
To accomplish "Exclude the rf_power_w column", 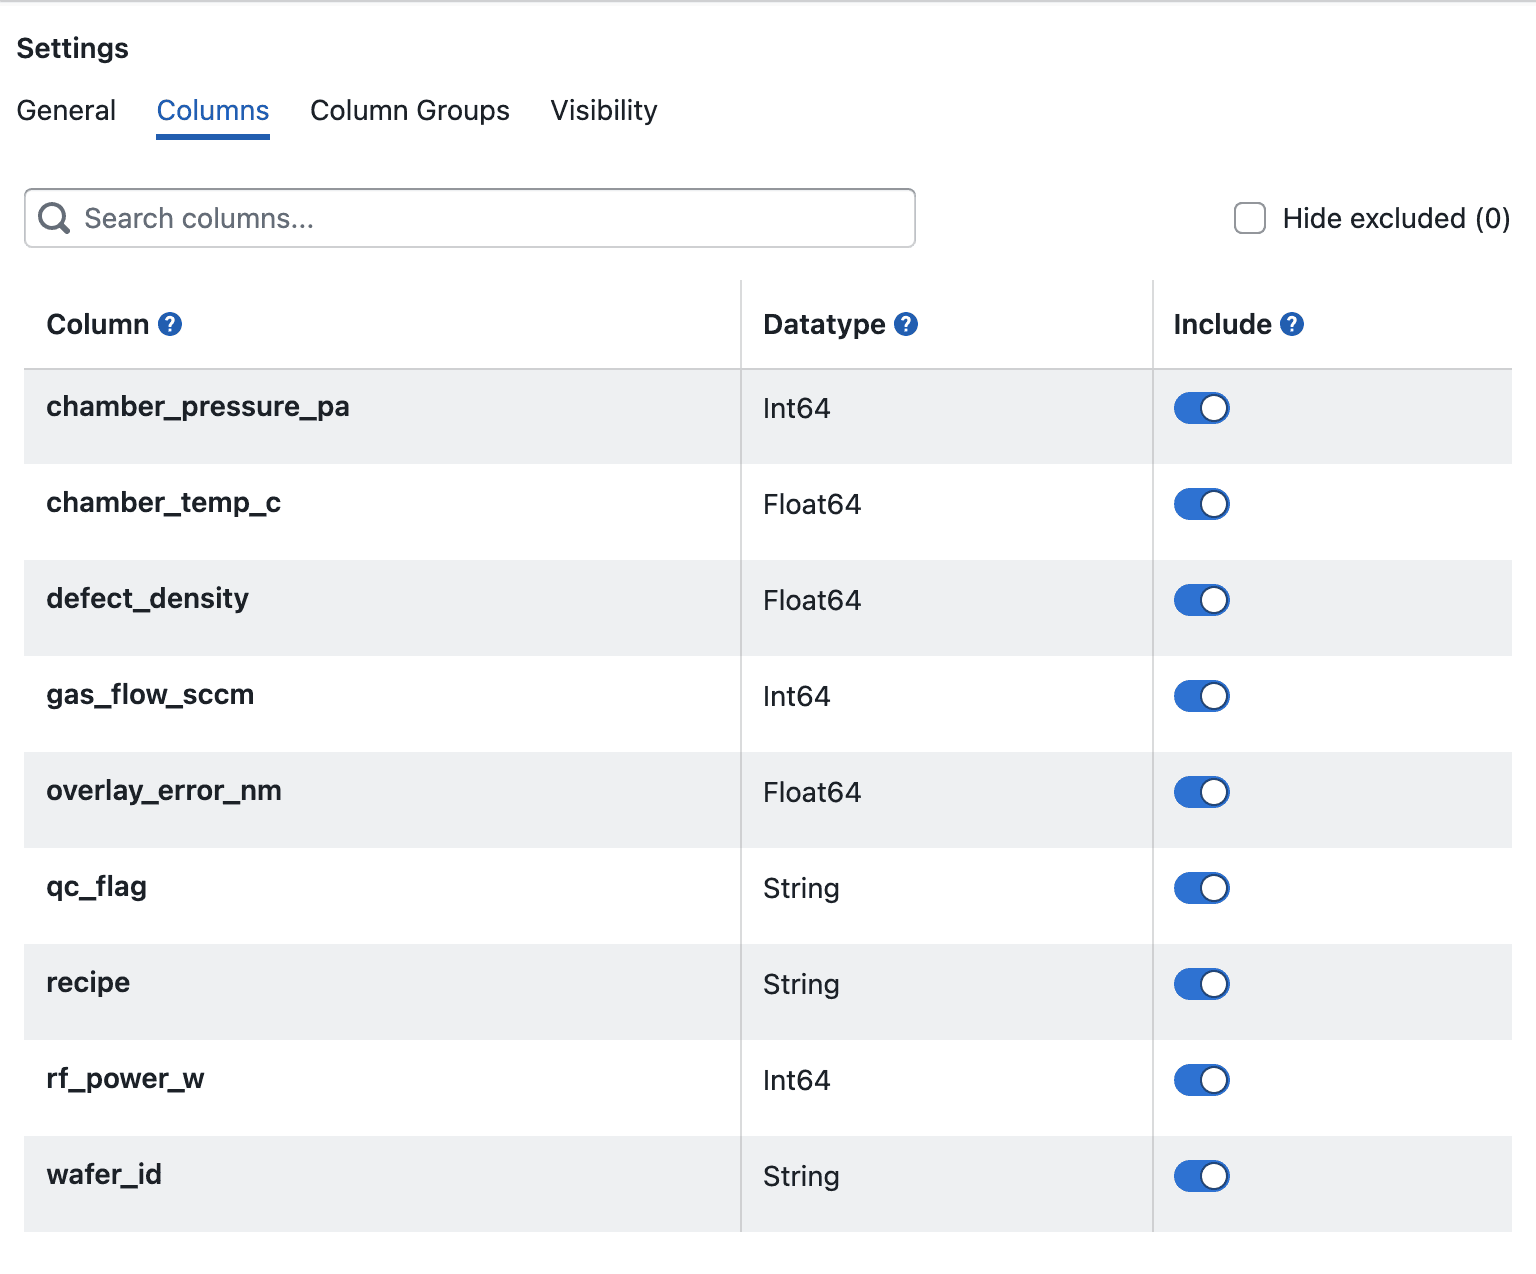I will pos(1202,1080).
